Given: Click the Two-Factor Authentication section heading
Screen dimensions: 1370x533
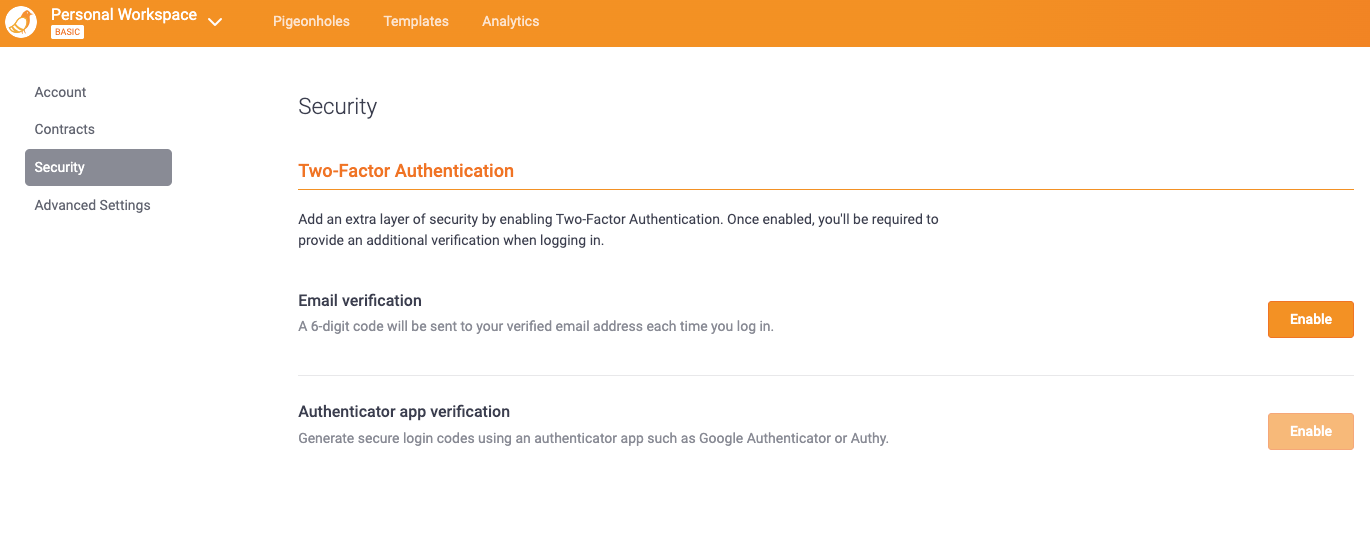Looking at the screenshot, I should click(x=406, y=171).
